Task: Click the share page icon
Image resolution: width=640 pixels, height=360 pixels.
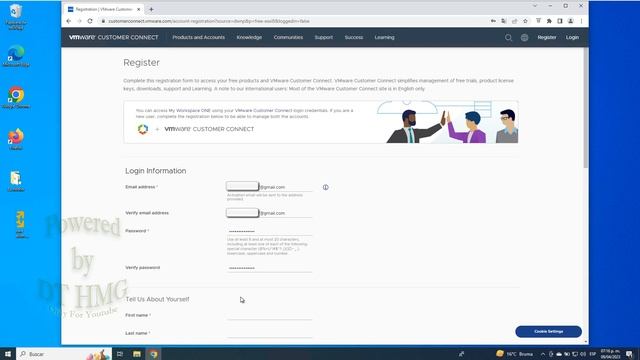Action: [514, 21]
